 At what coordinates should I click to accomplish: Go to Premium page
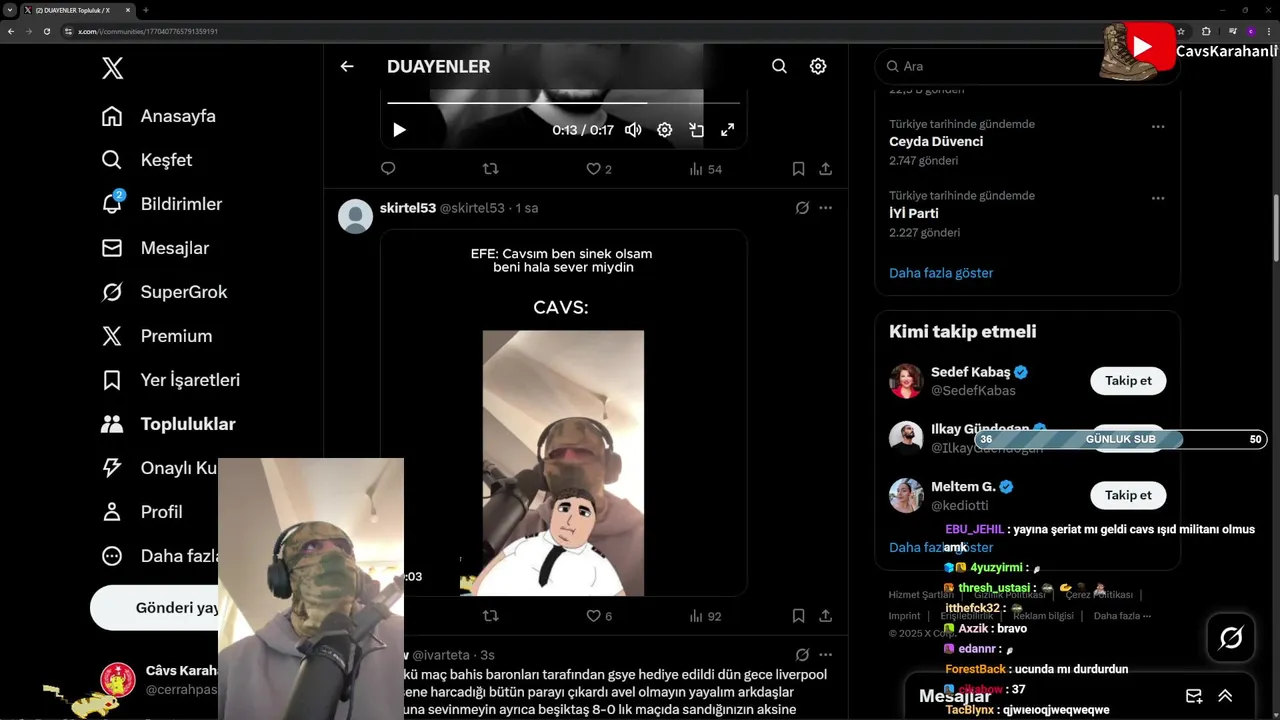coord(157,336)
